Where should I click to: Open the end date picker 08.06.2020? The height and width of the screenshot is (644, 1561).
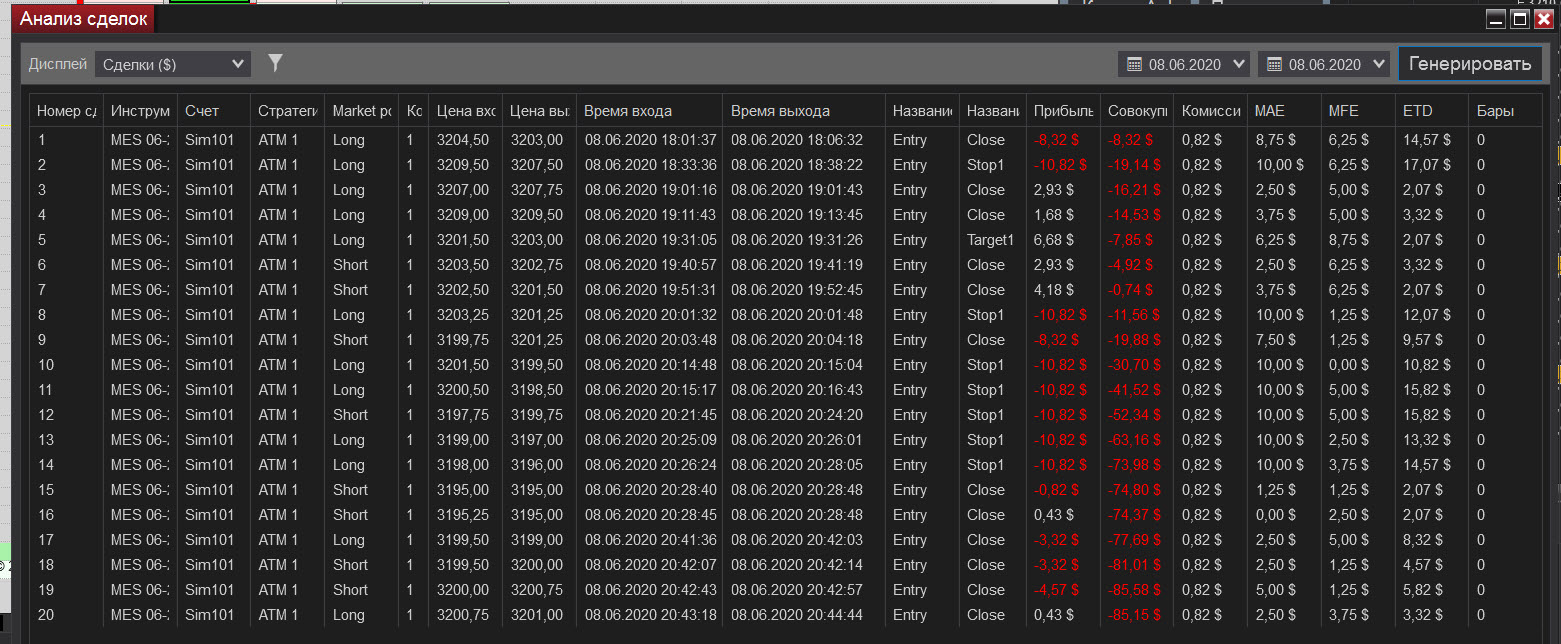[1324, 64]
